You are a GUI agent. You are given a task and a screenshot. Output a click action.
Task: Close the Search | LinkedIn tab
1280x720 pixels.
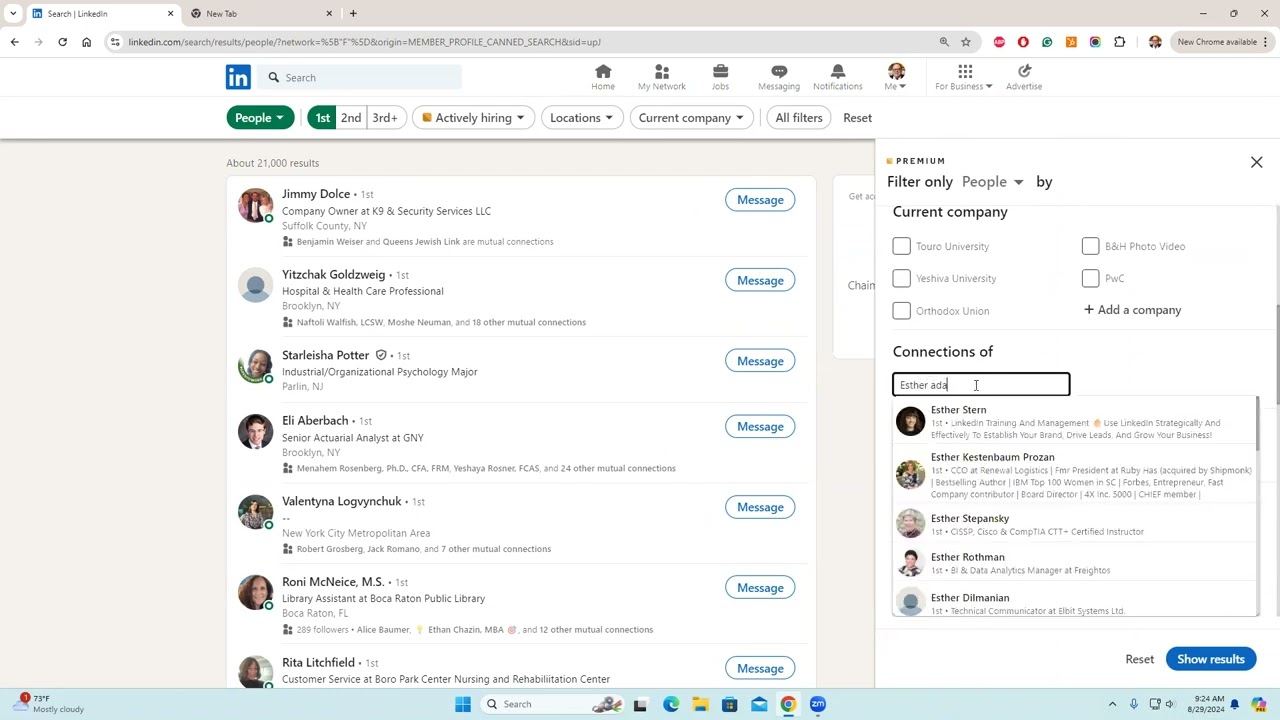[170, 13]
